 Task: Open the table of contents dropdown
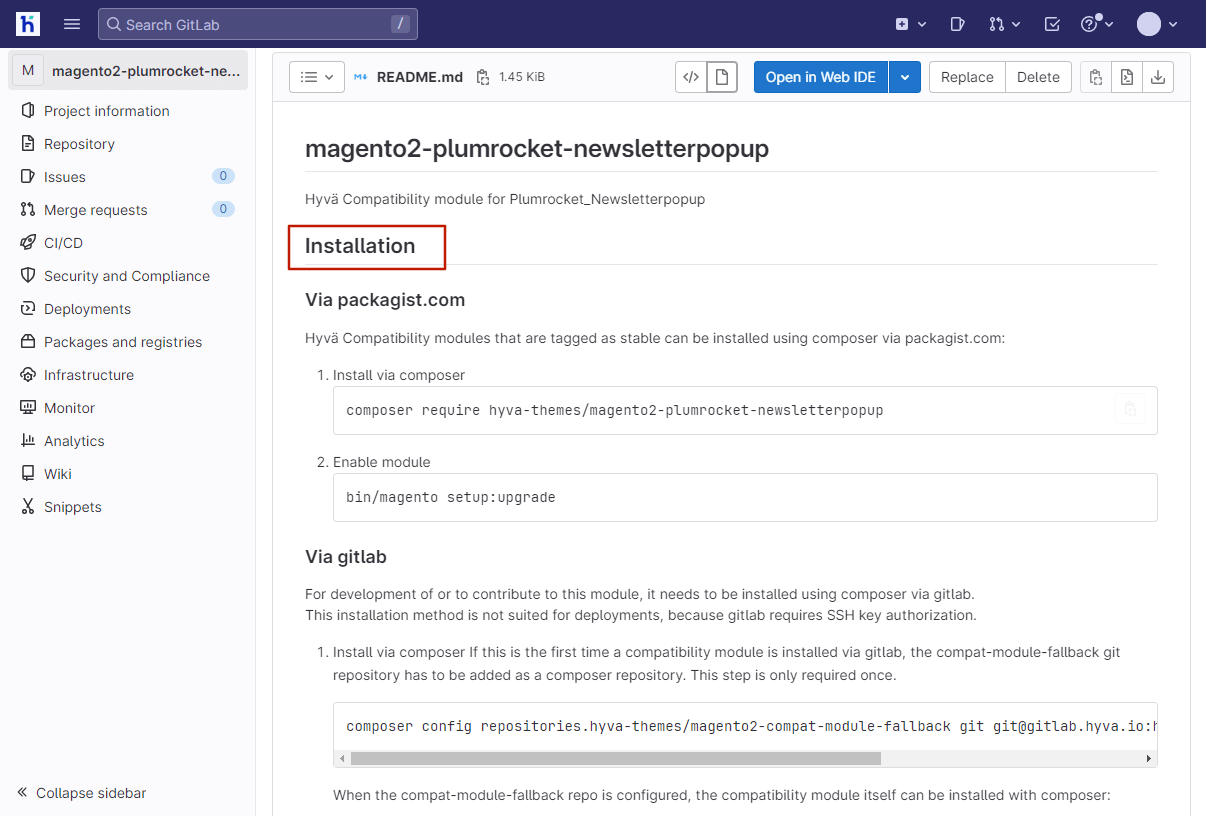[317, 77]
